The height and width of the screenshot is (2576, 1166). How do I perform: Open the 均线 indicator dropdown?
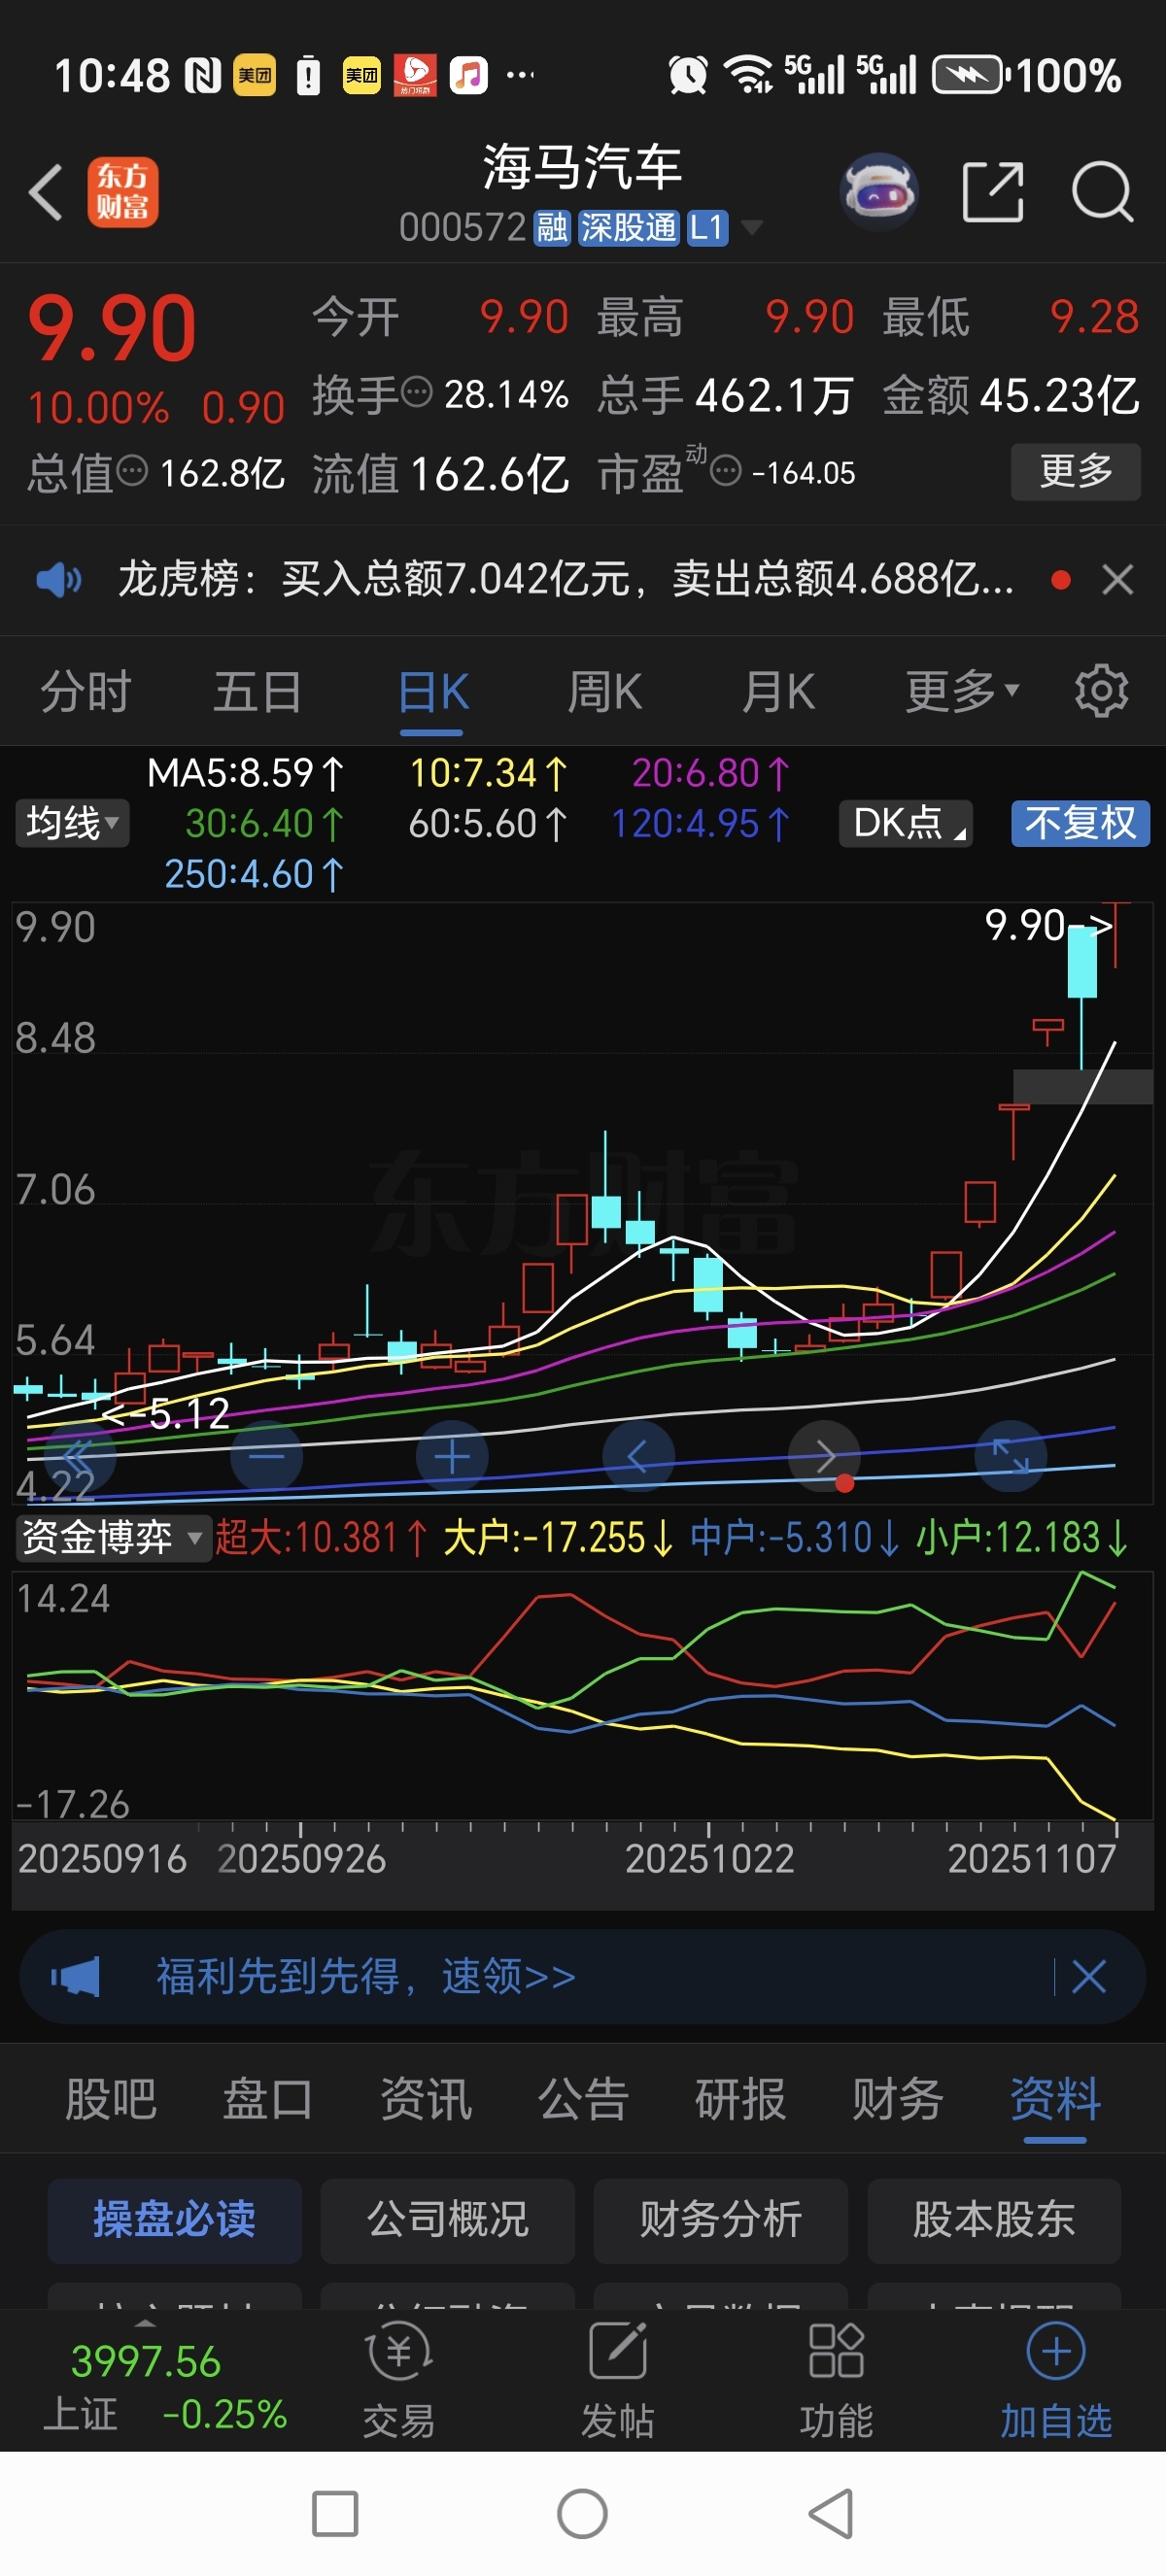pos(72,824)
